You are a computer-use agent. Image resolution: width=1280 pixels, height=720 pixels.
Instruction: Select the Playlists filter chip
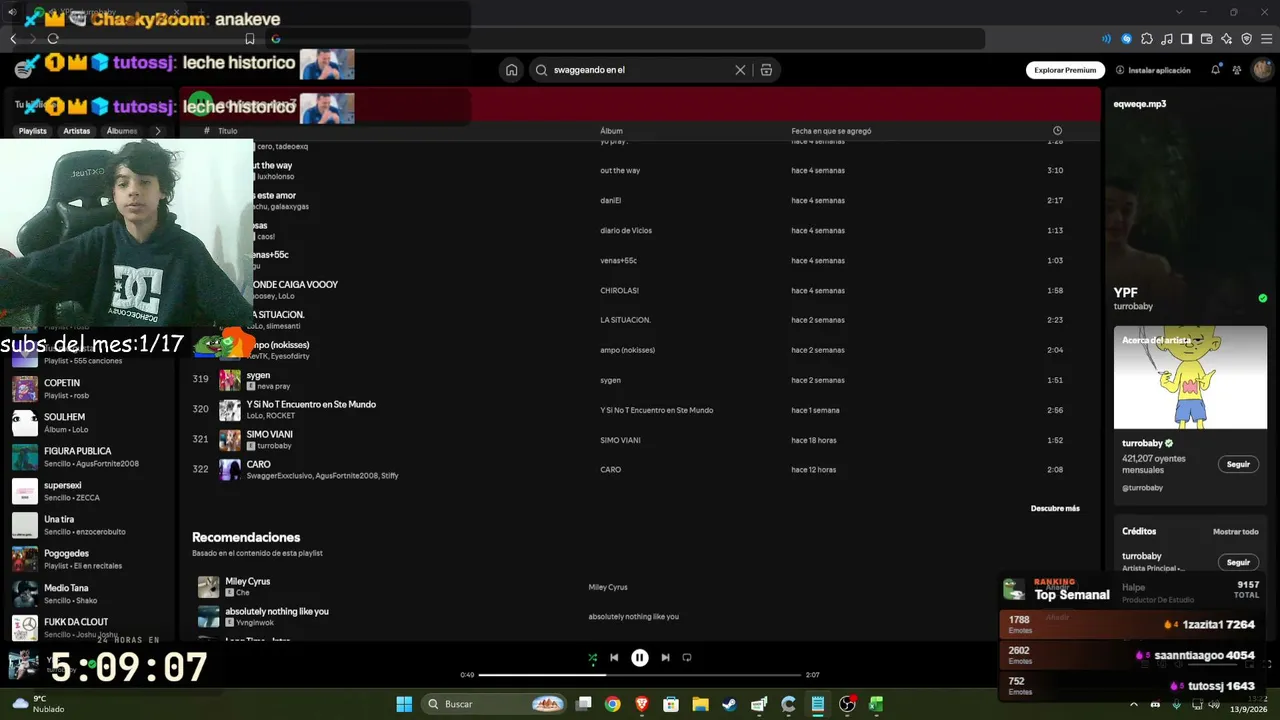(33, 131)
